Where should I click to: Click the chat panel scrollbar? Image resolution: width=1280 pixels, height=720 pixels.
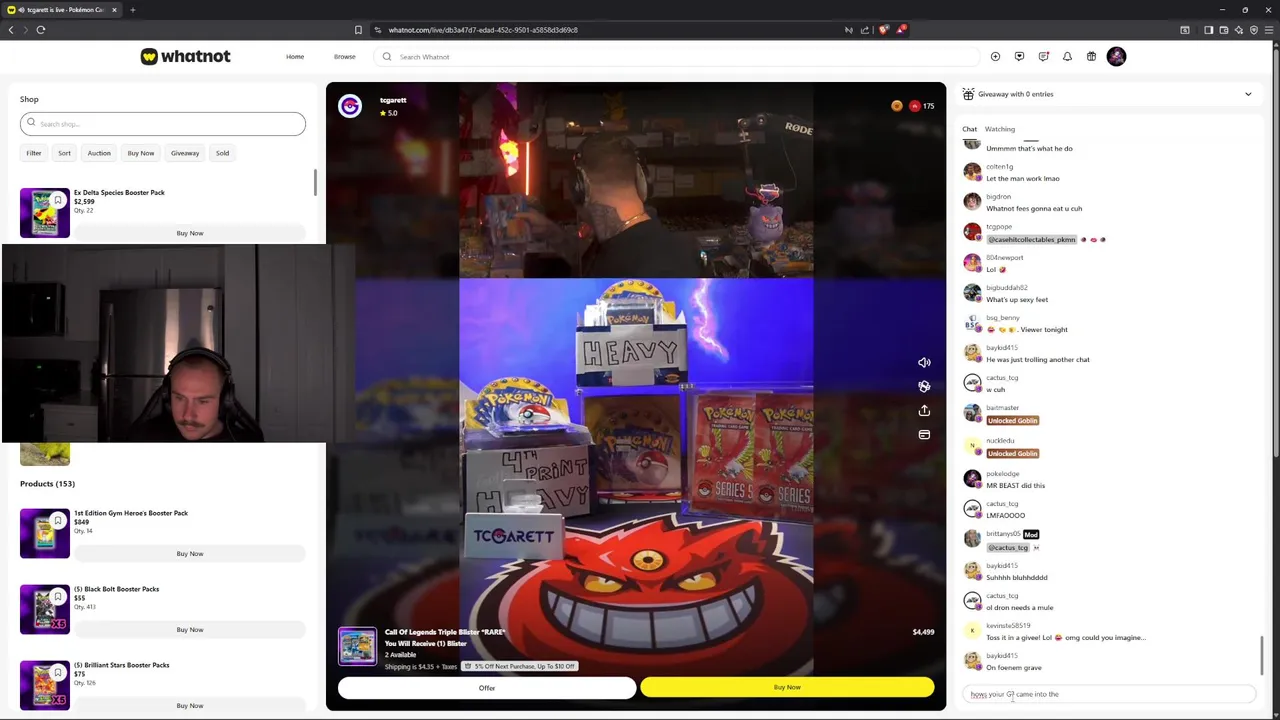pyautogui.click(x=1262, y=656)
